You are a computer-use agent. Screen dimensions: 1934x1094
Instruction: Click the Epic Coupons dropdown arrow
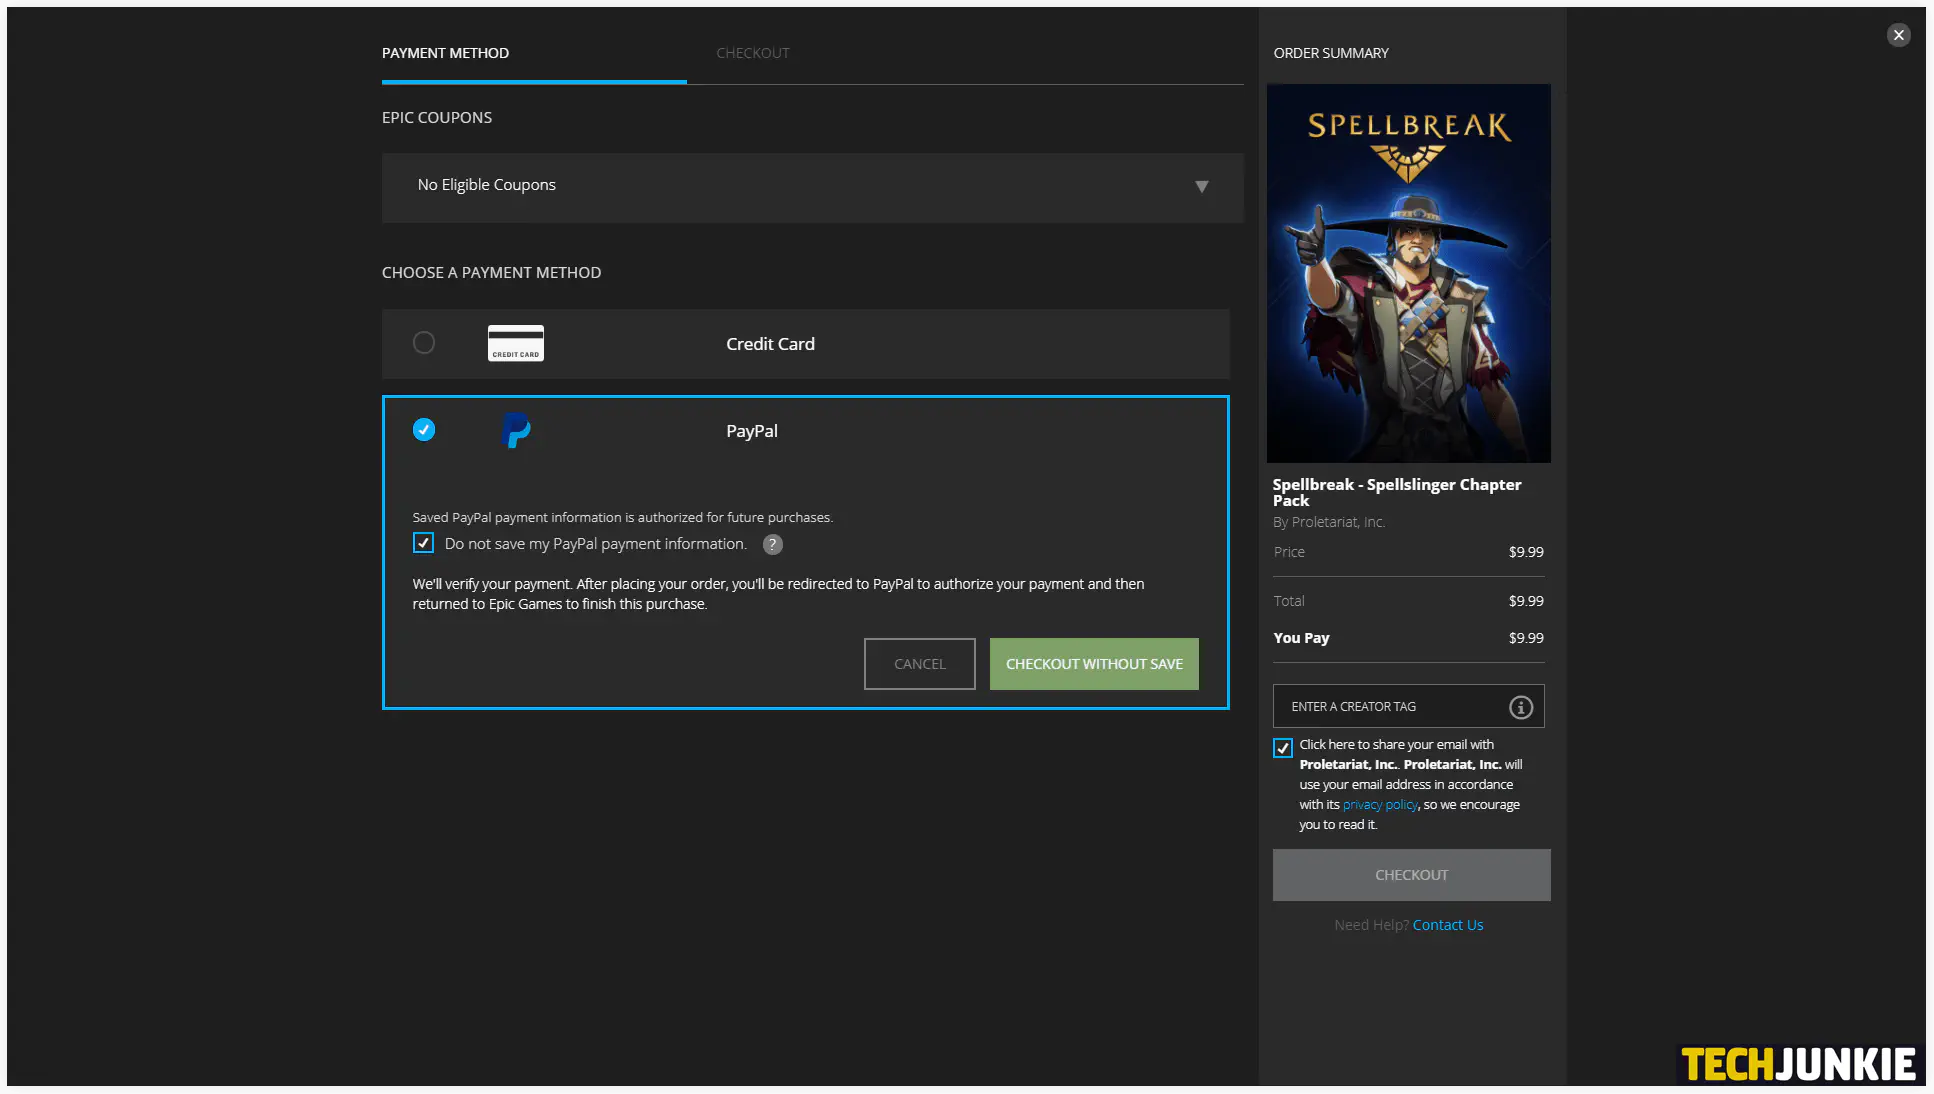(x=1202, y=186)
